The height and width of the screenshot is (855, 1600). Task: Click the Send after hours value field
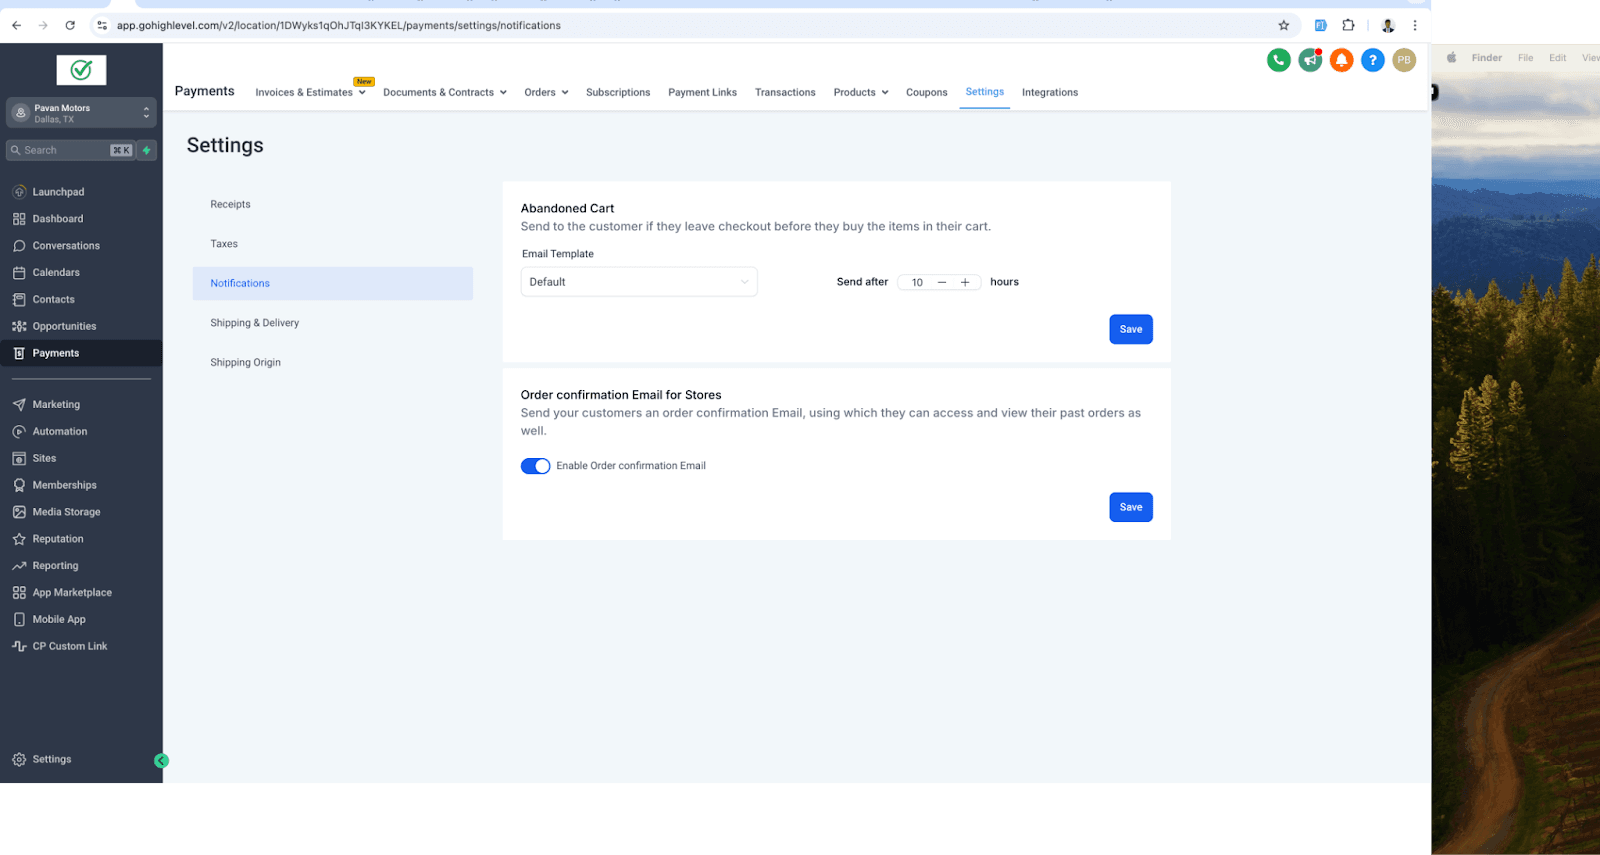(x=917, y=282)
